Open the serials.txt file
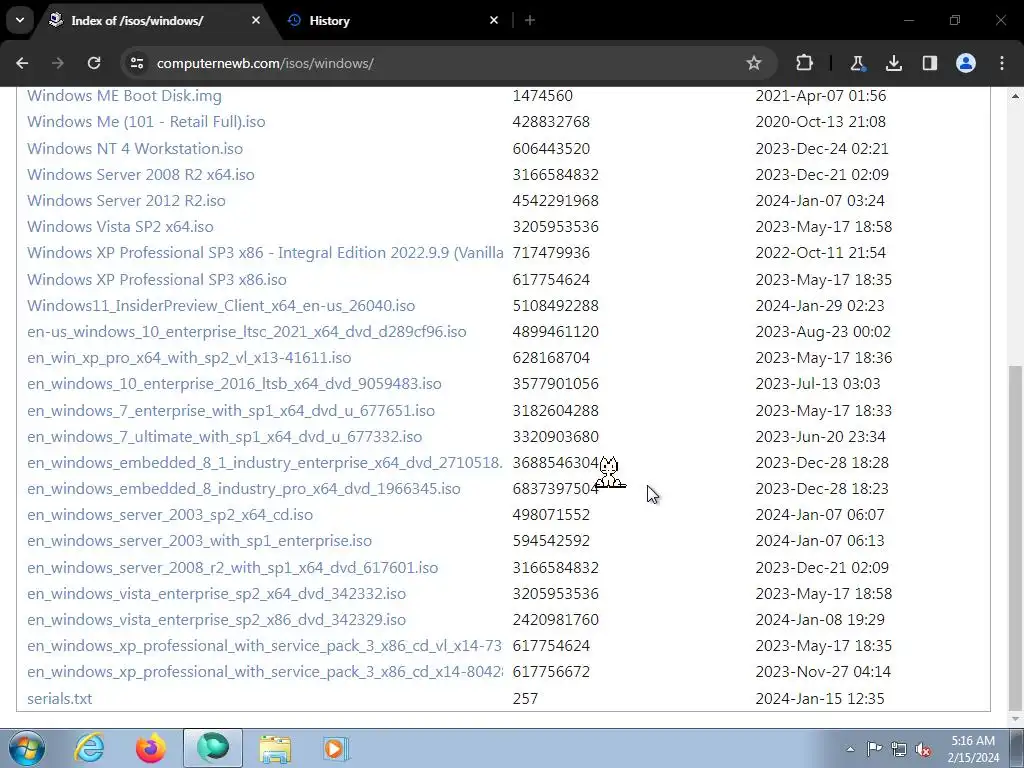 tap(59, 700)
